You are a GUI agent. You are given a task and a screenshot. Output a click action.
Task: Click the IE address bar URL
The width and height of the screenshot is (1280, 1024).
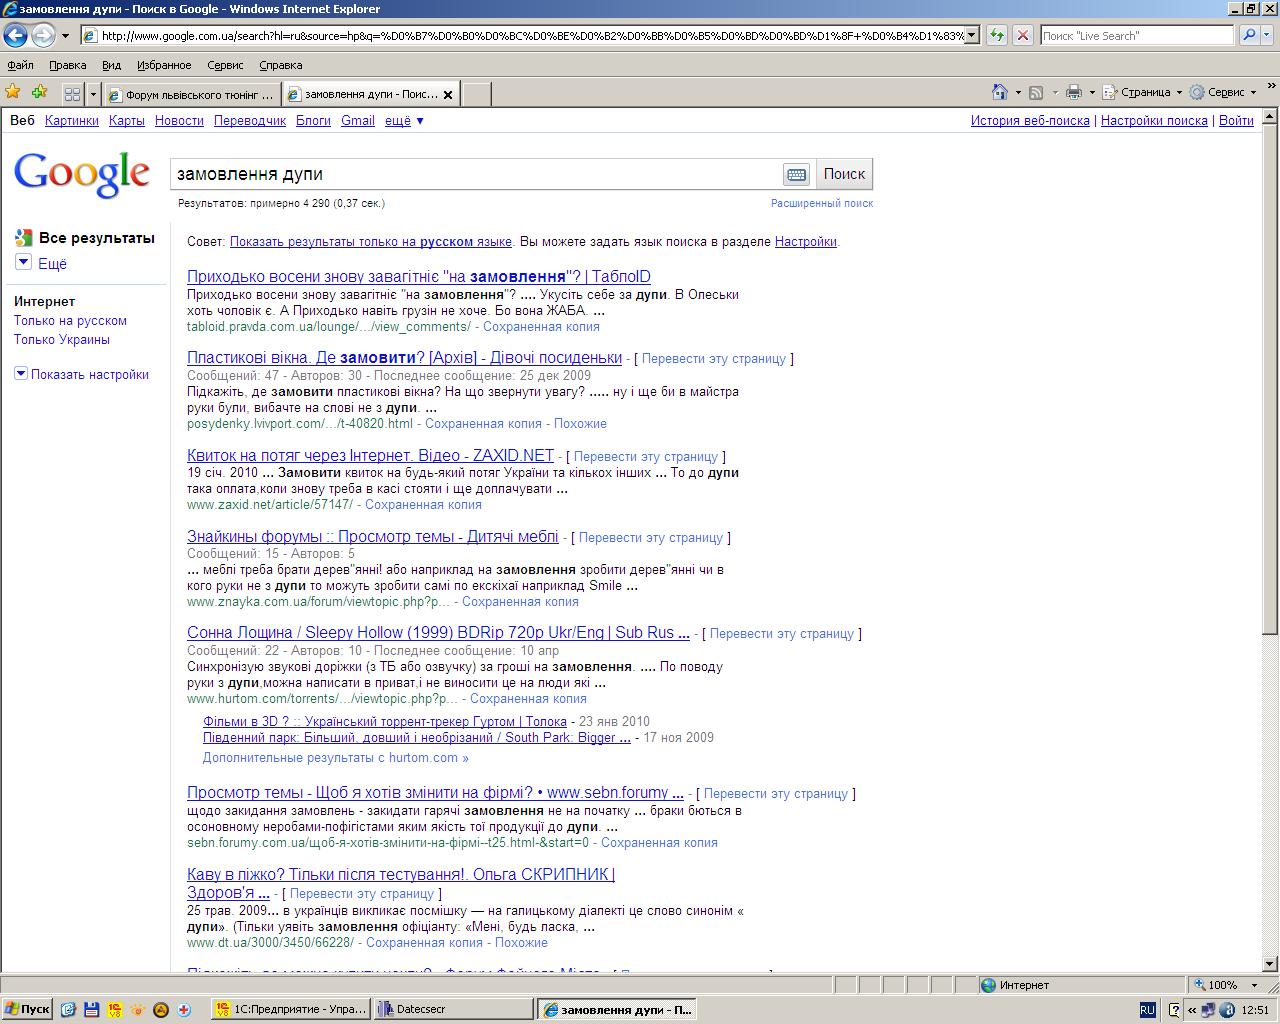click(x=530, y=35)
